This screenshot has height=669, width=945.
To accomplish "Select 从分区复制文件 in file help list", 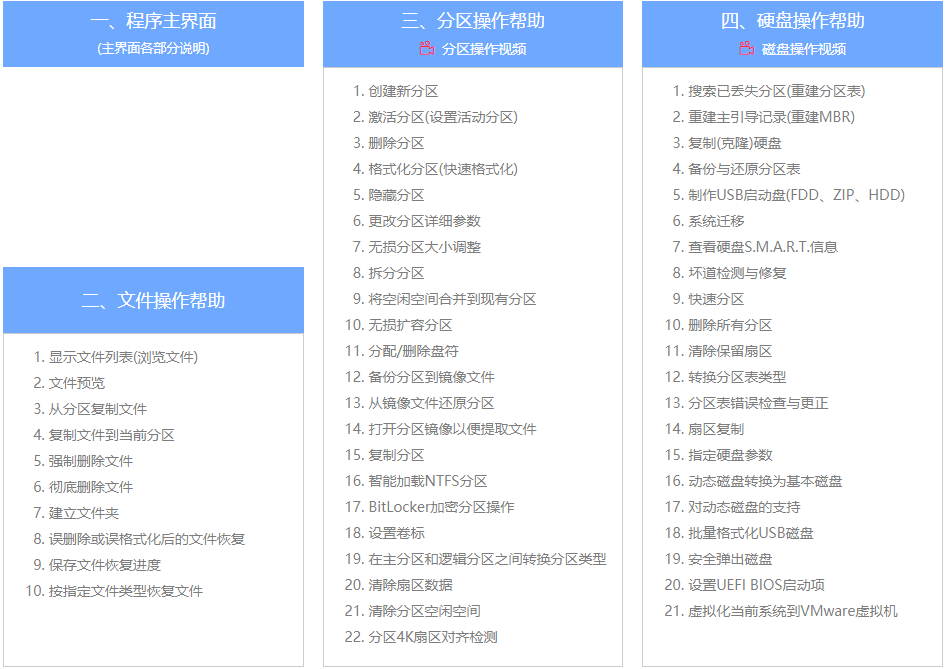I will click(98, 409).
